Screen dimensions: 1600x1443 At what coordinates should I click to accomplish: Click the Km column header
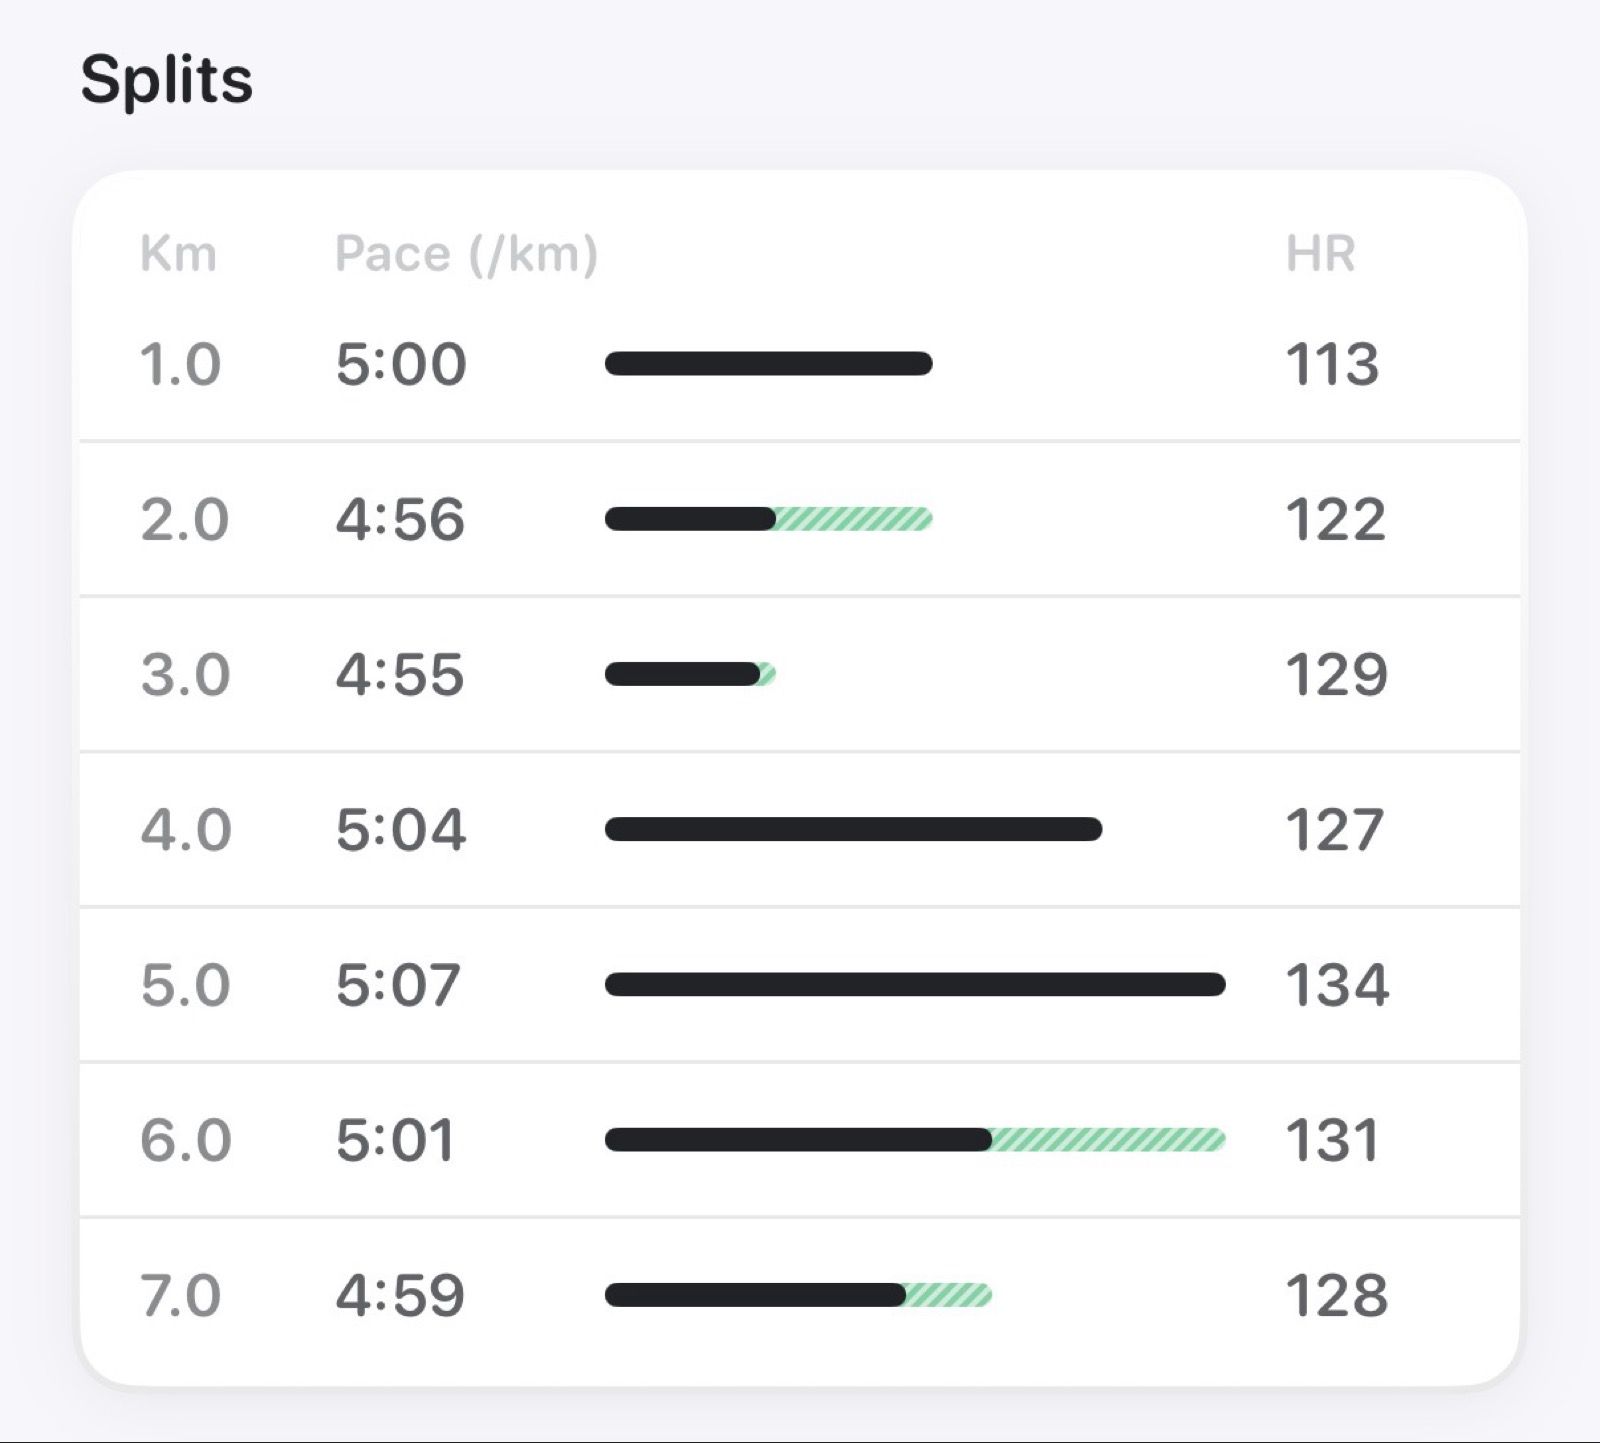[178, 253]
